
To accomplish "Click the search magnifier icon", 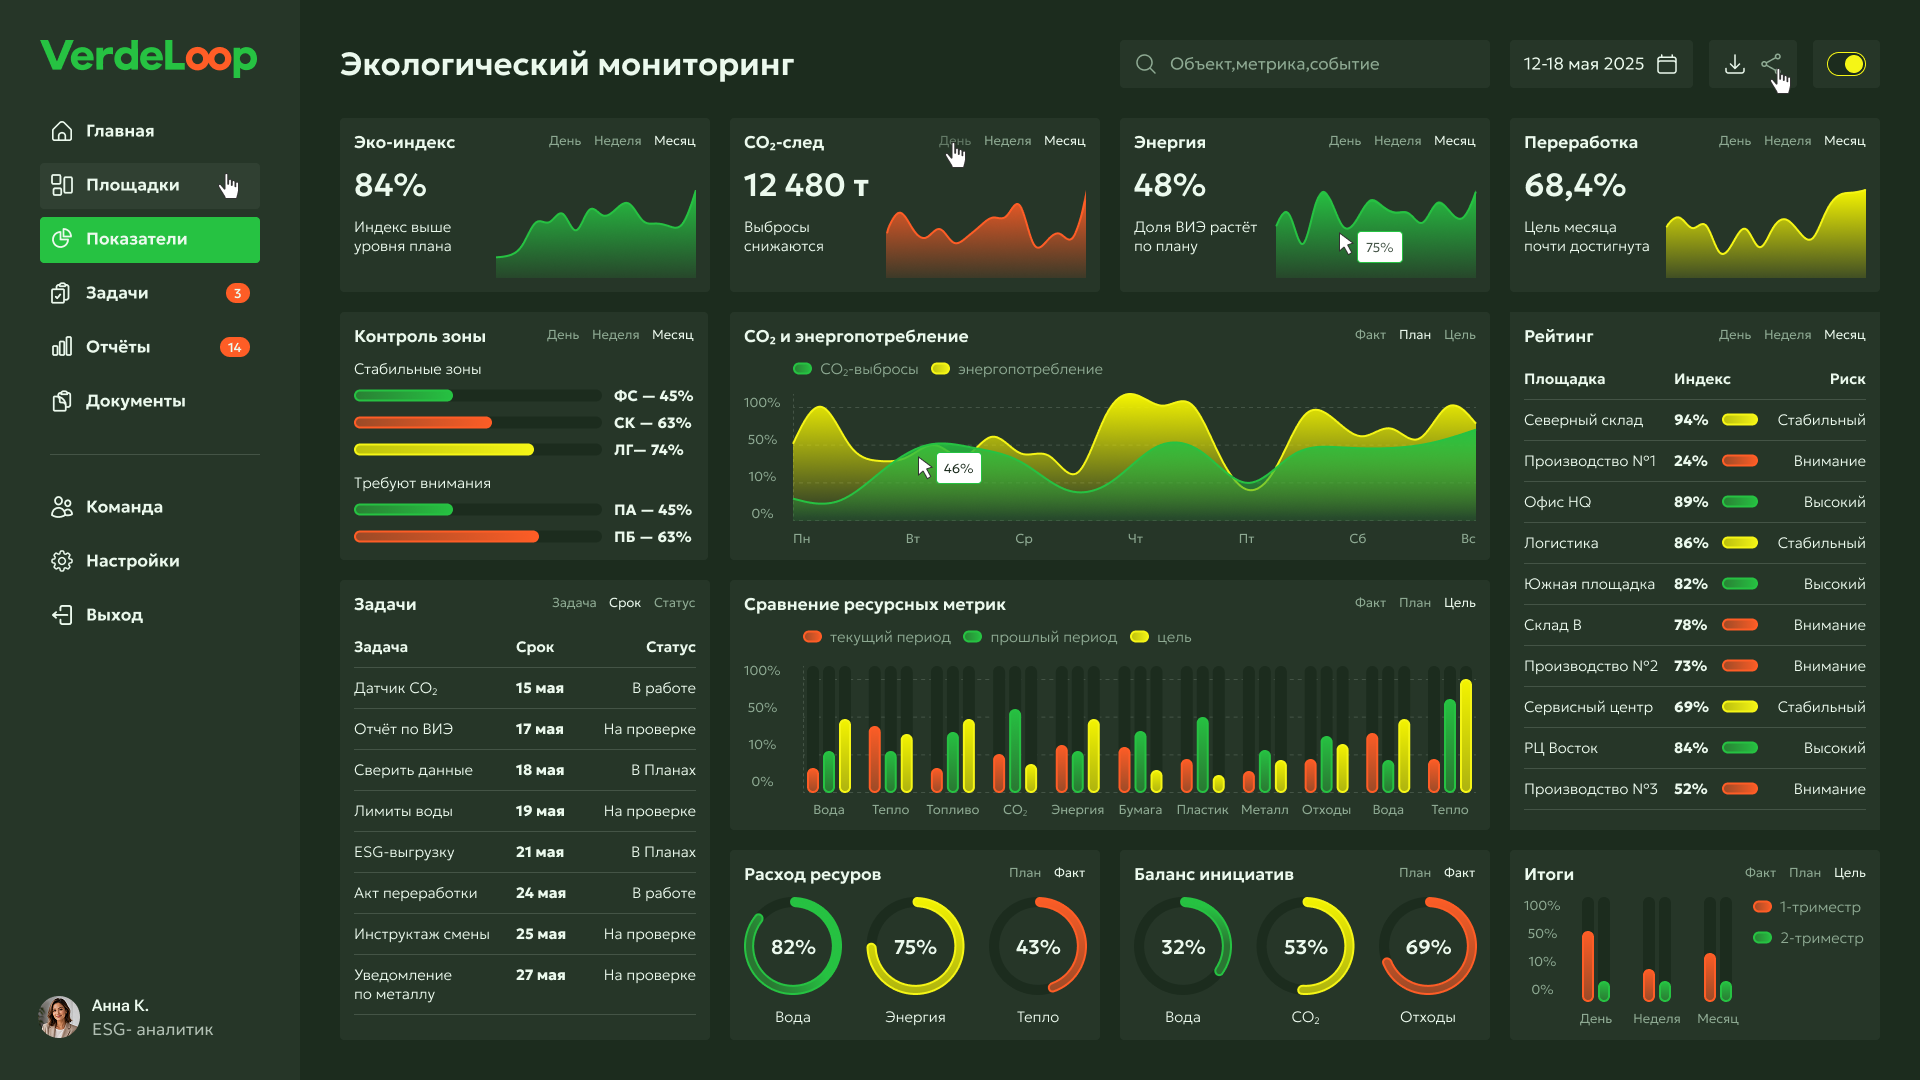I will coord(1146,64).
